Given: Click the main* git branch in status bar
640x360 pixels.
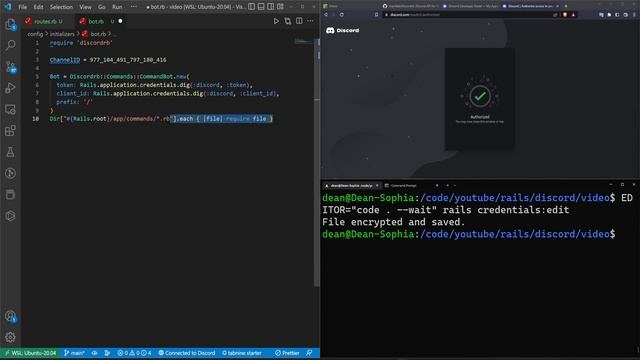Looking at the screenshot, I should click(x=75, y=353).
